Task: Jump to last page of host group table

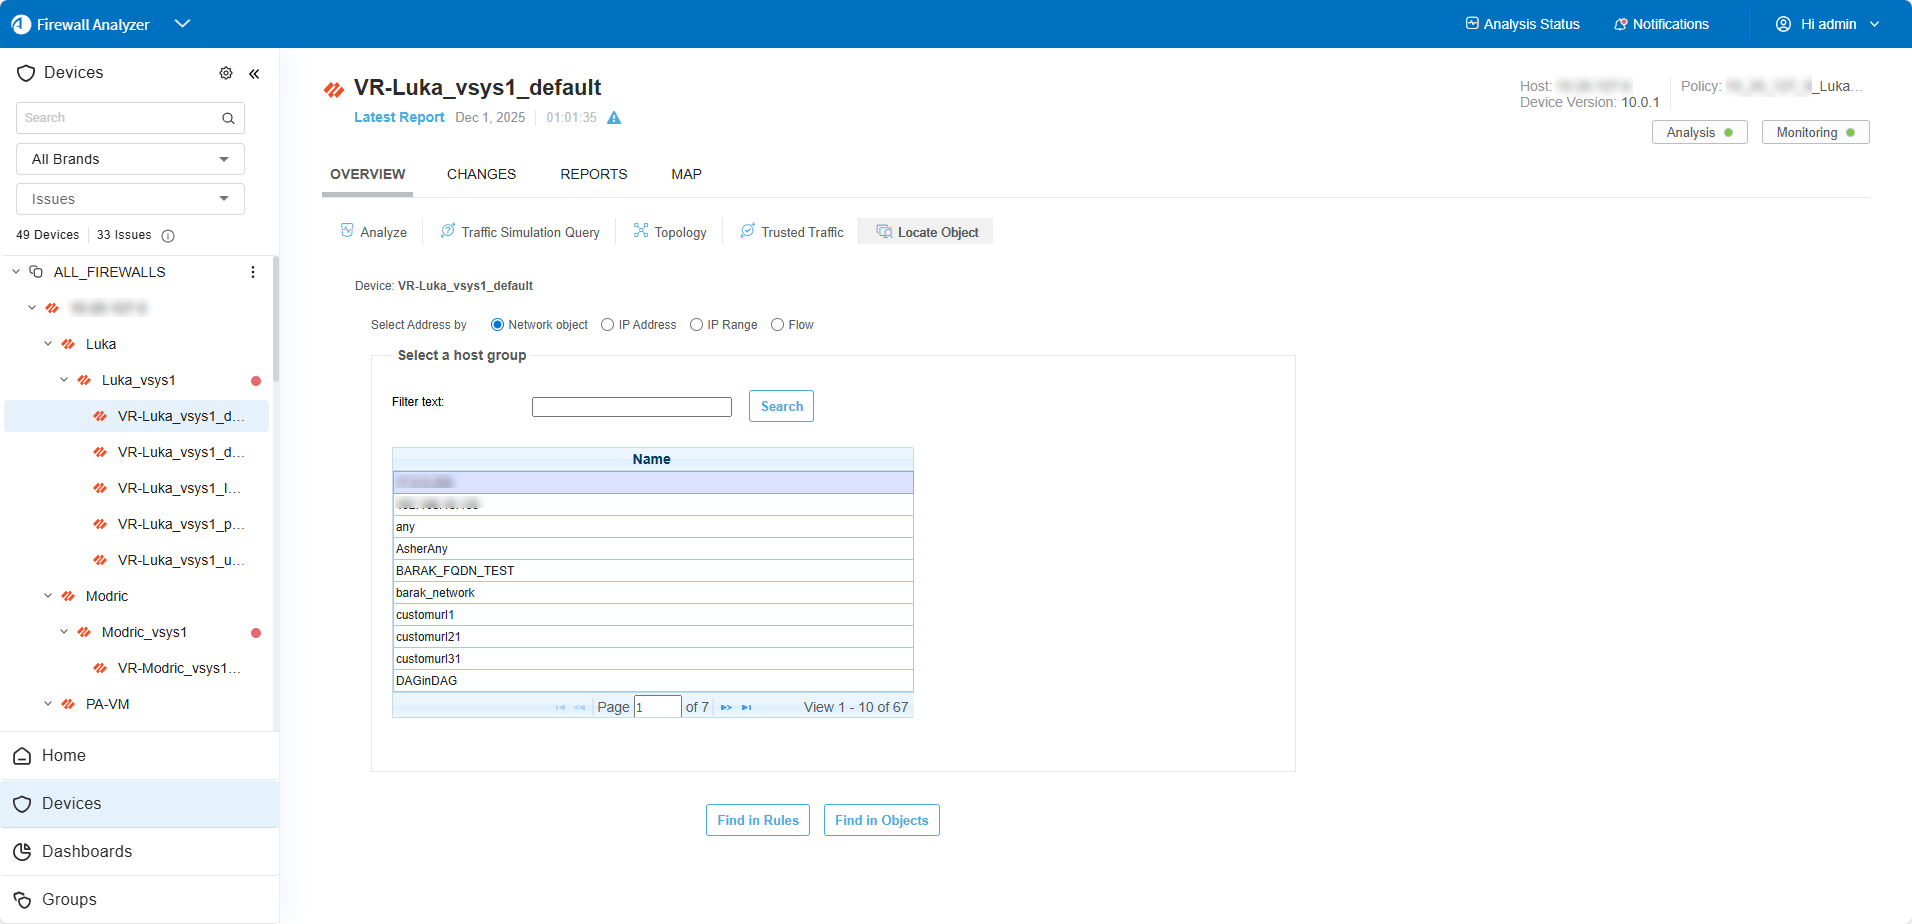Action: (x=746, y=707)
